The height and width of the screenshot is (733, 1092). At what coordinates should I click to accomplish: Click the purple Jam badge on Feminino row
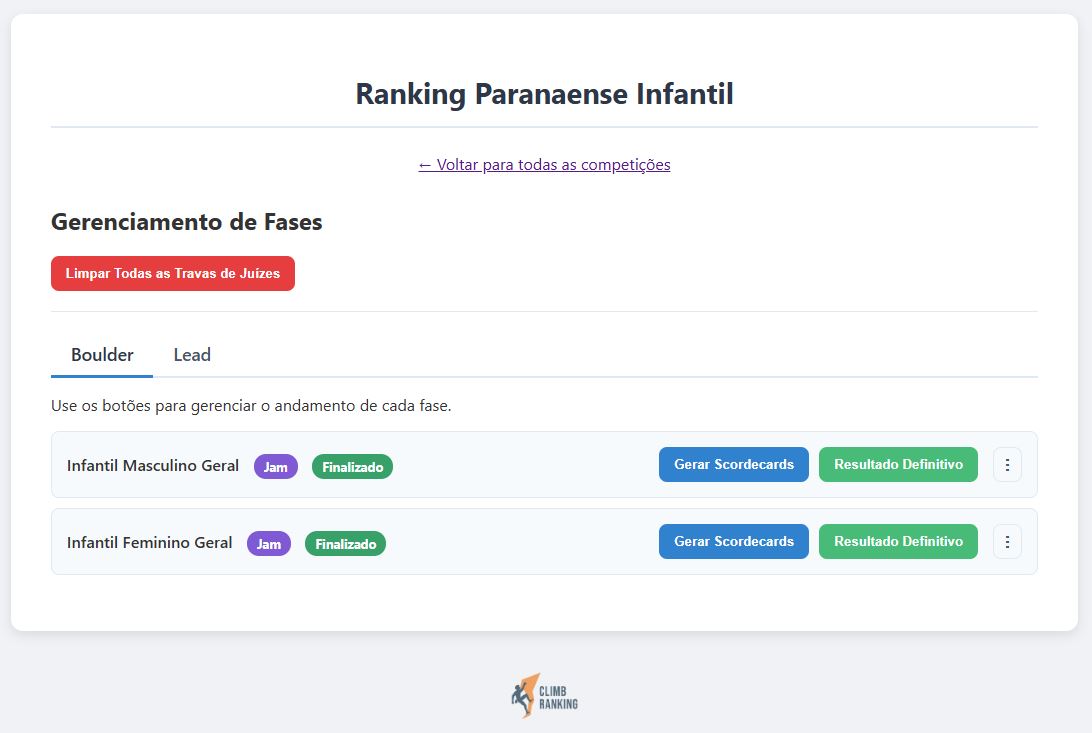point(269,543)
